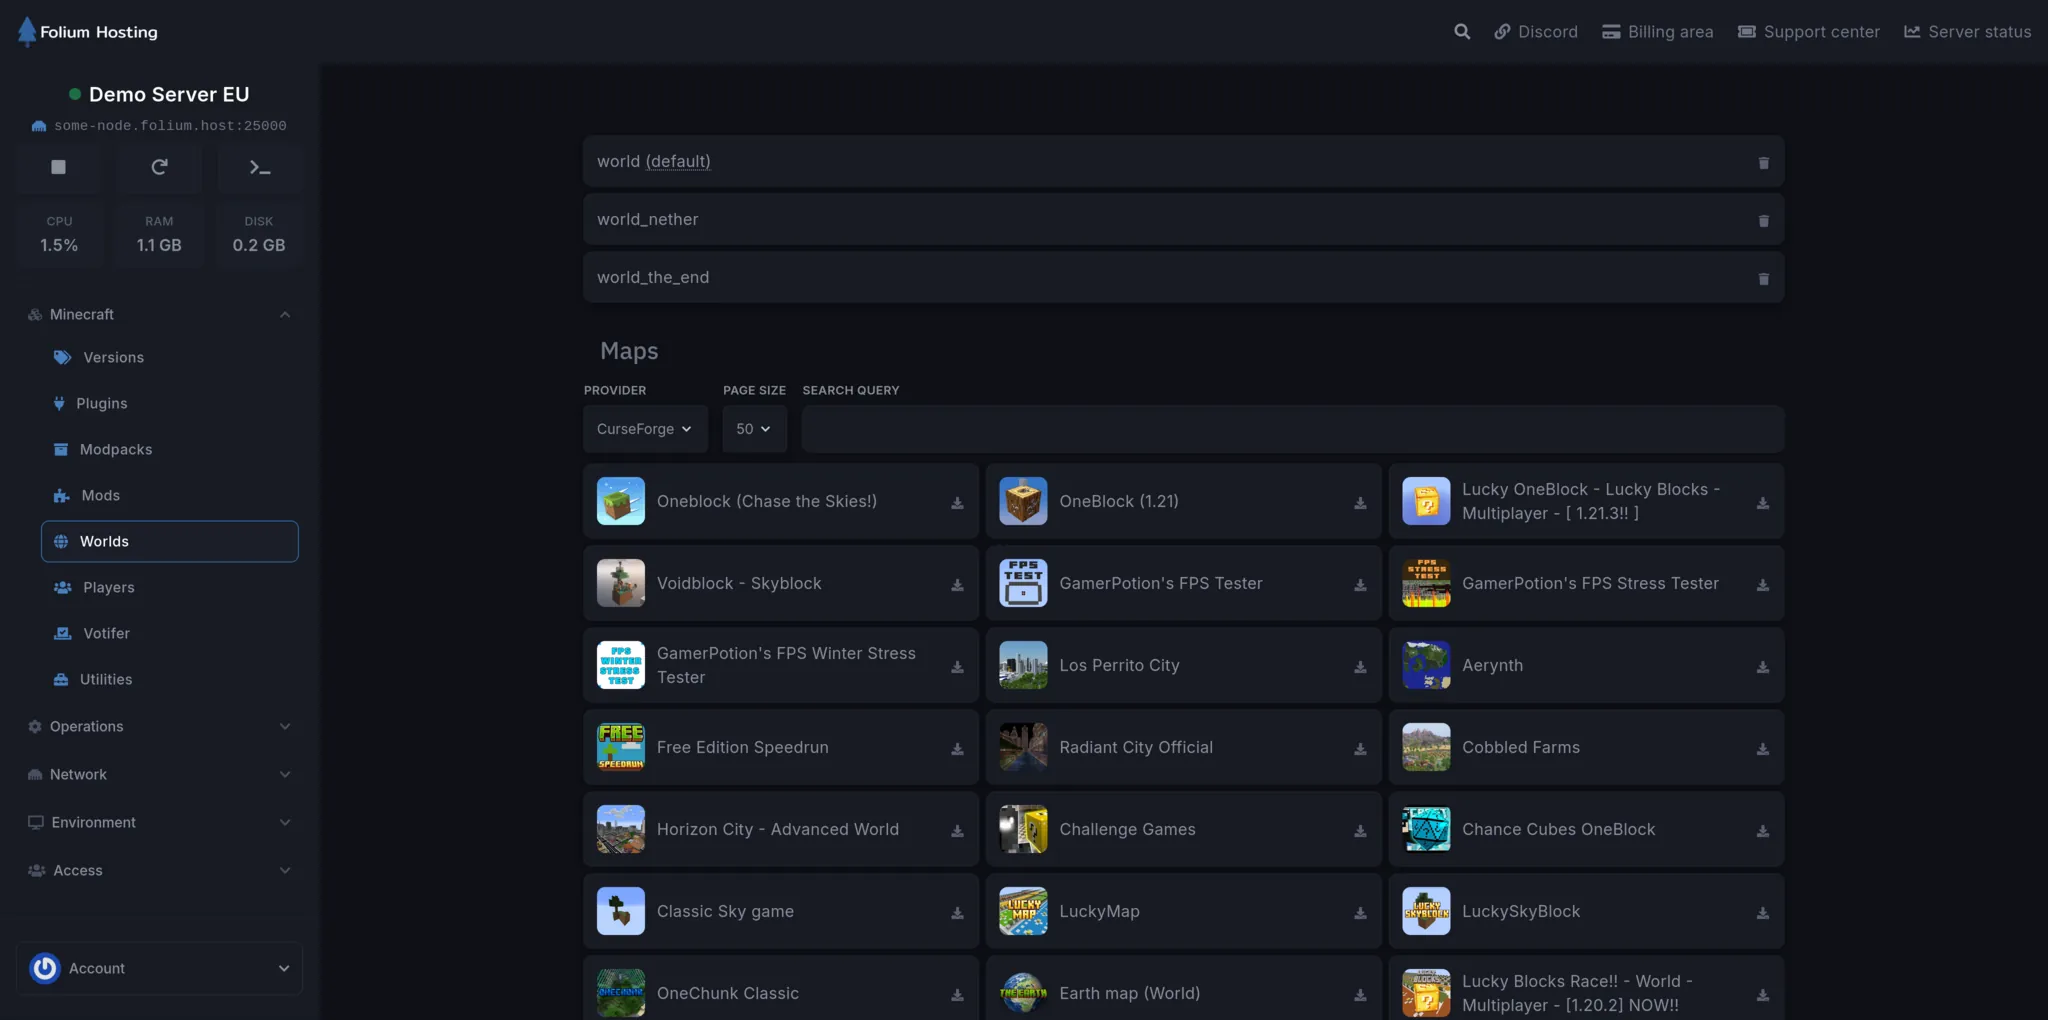Click inside the map search query field
Viewport: 2048px width, 1020px height.
click(x=1290, y=429)
